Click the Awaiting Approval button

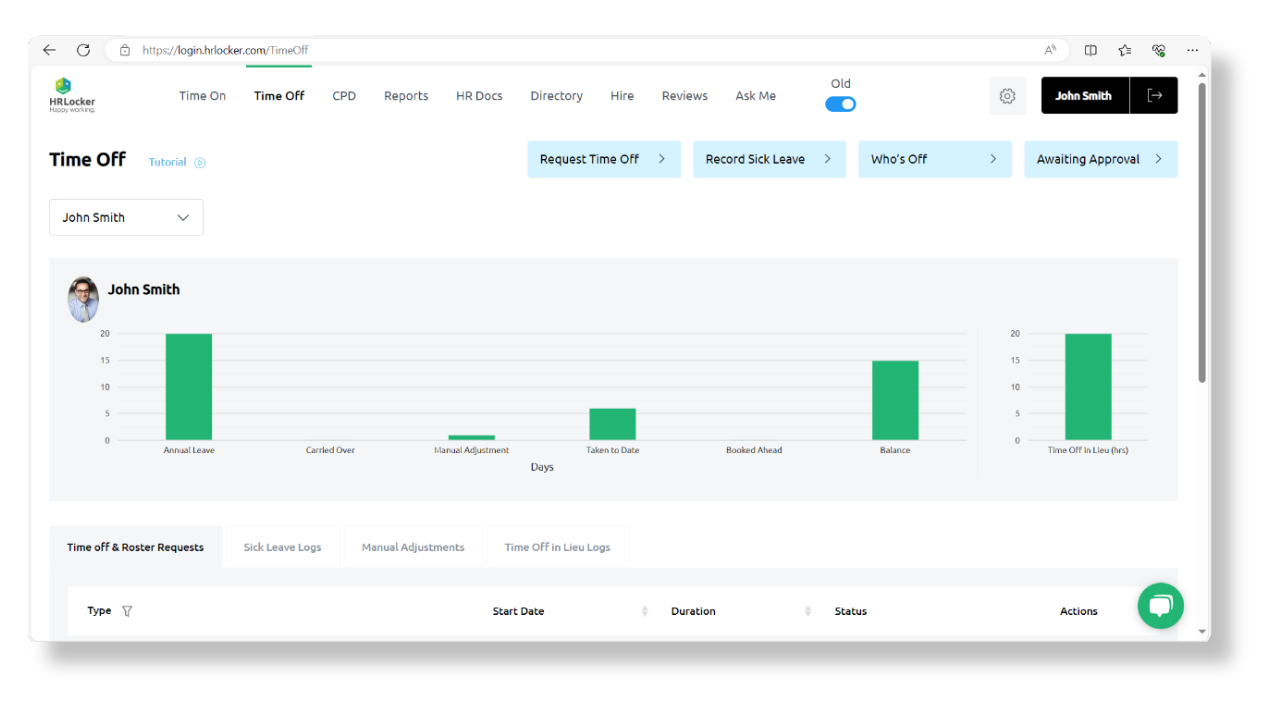(x=1100, y=158)
